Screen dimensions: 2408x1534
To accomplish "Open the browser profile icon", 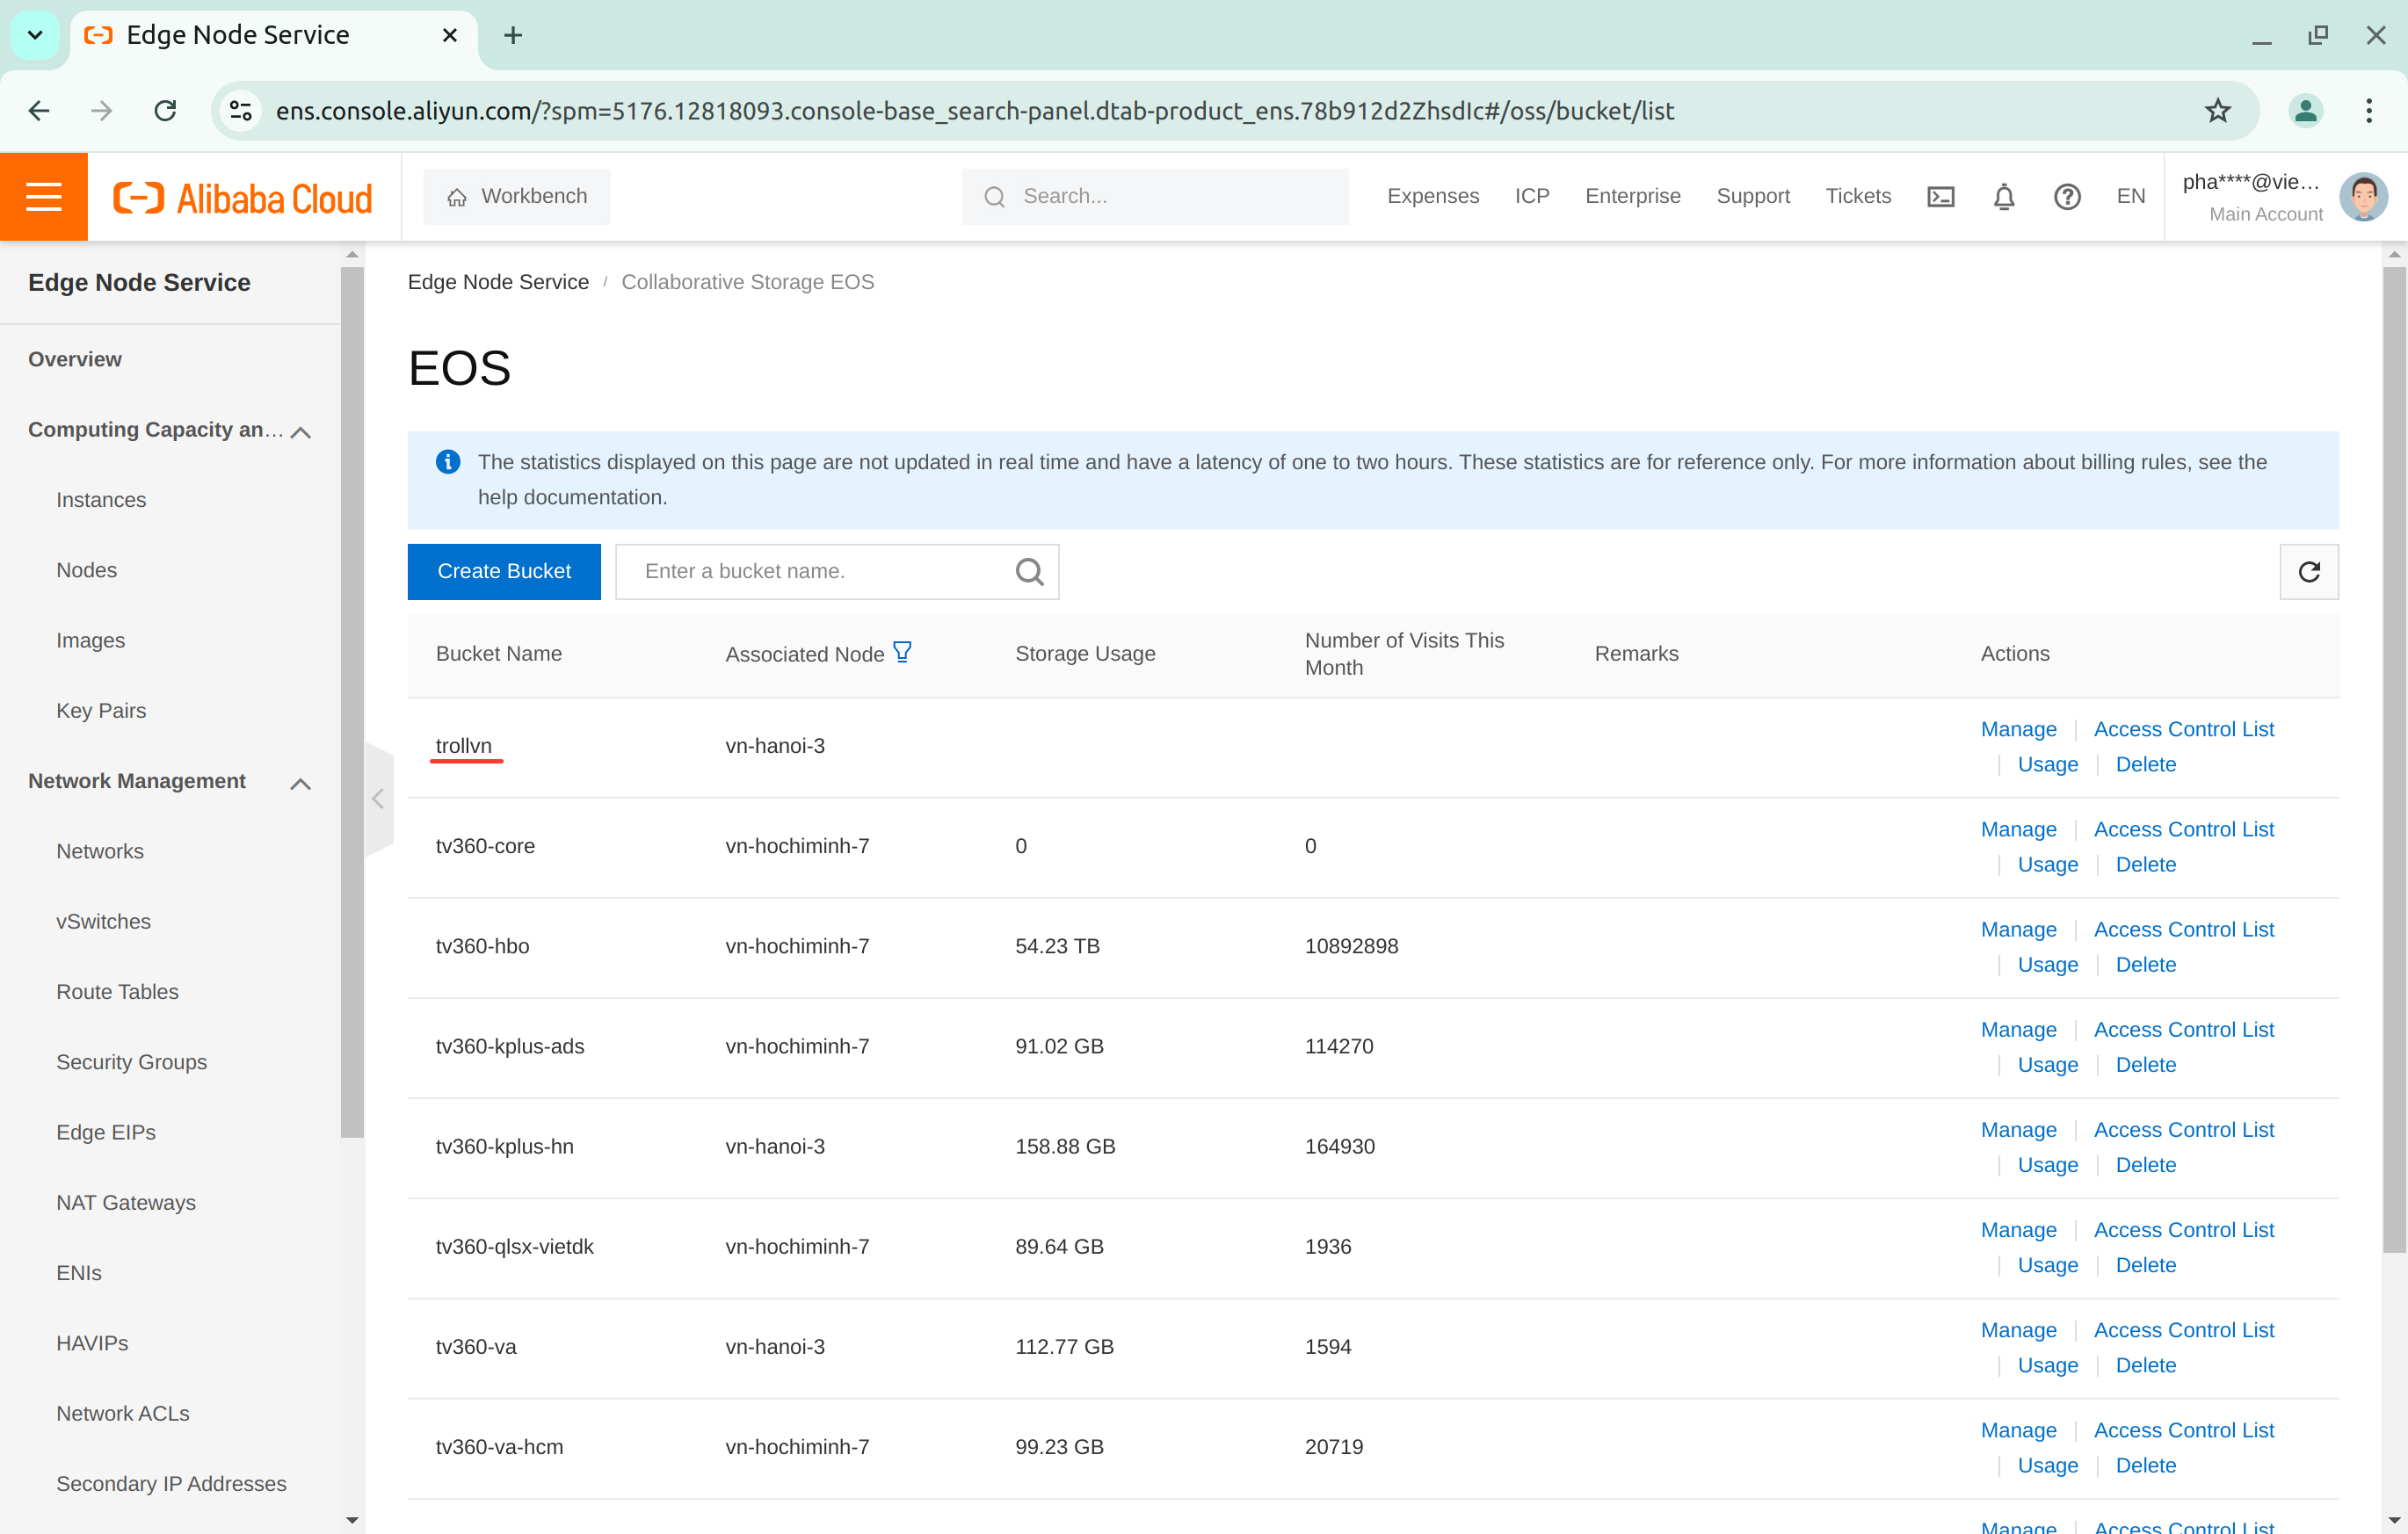I will pyautogui.click(x=2305, y=110).
